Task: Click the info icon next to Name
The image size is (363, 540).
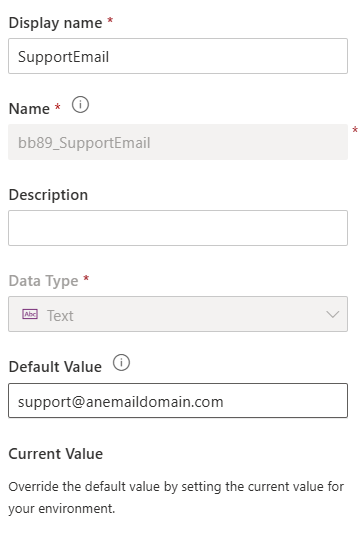Action: [80, 105]
